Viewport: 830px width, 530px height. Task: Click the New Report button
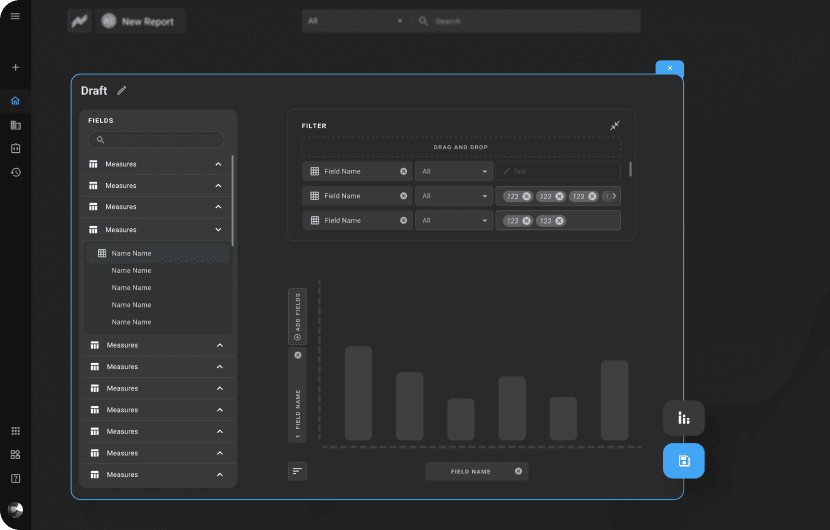141,21
